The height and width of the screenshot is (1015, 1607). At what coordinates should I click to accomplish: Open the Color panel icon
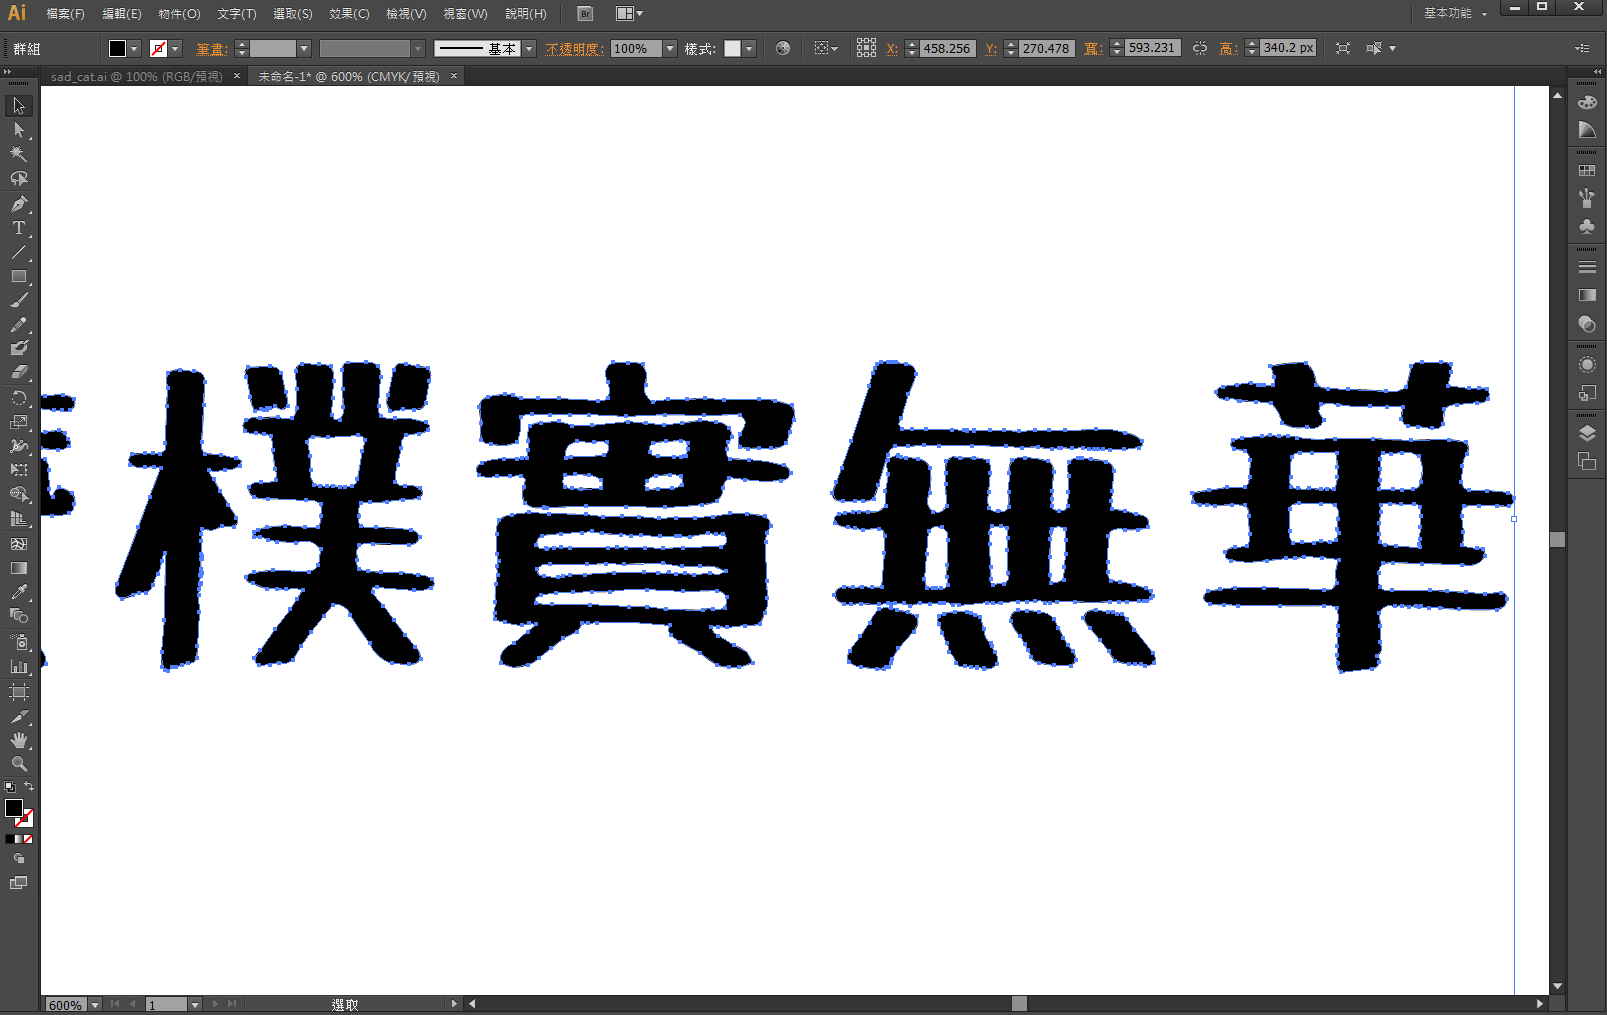click(x=1587, y=102)
